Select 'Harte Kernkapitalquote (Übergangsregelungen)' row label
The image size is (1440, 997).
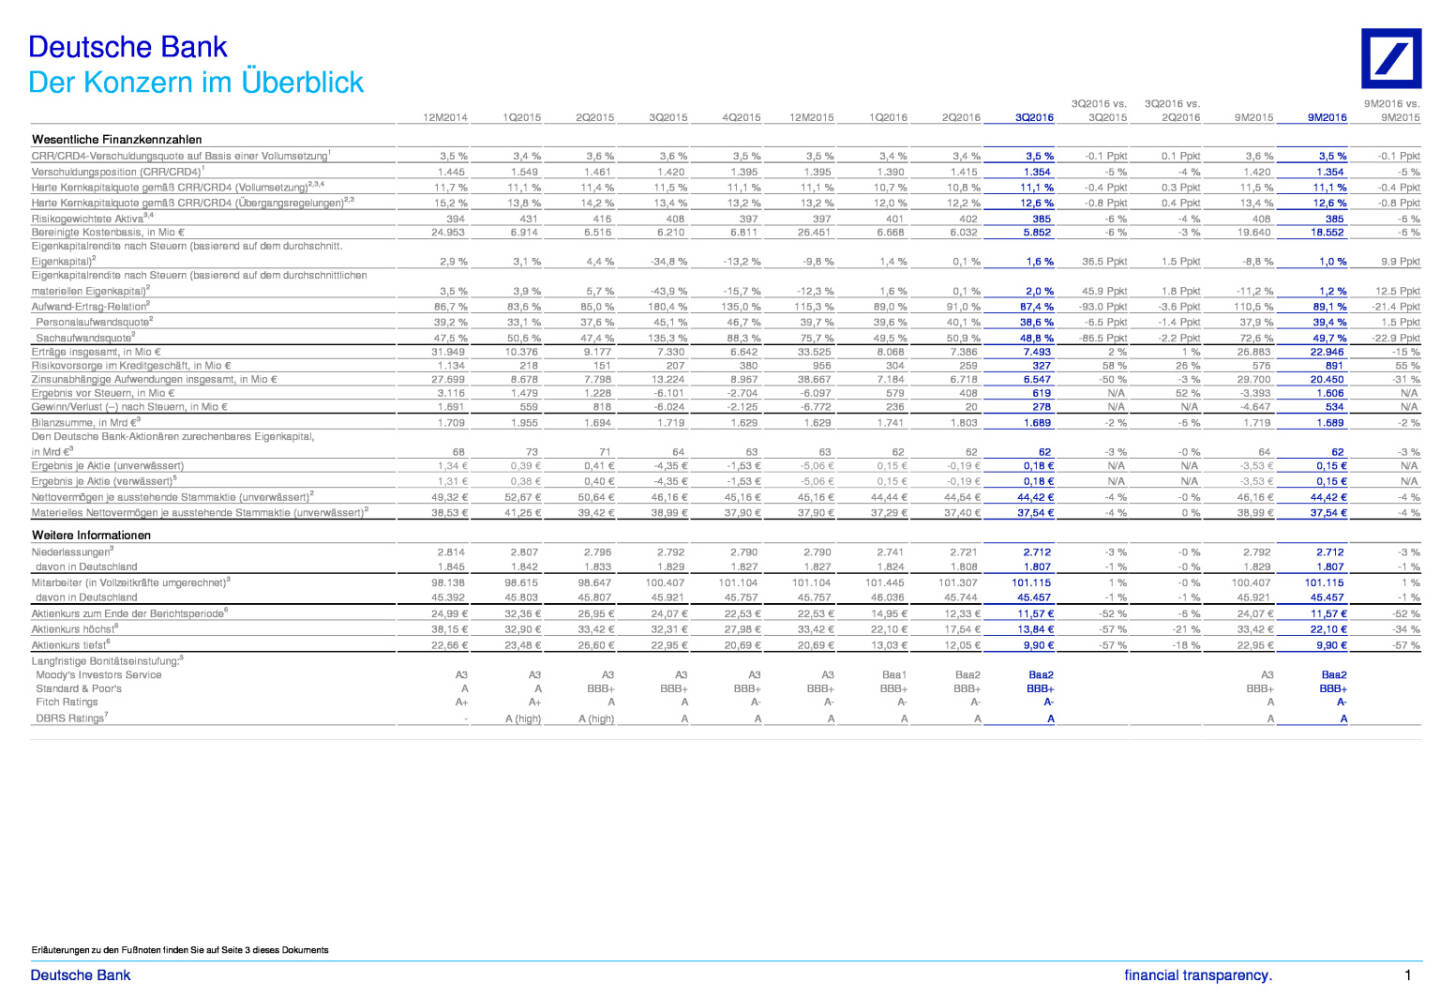tap(193, 203)
